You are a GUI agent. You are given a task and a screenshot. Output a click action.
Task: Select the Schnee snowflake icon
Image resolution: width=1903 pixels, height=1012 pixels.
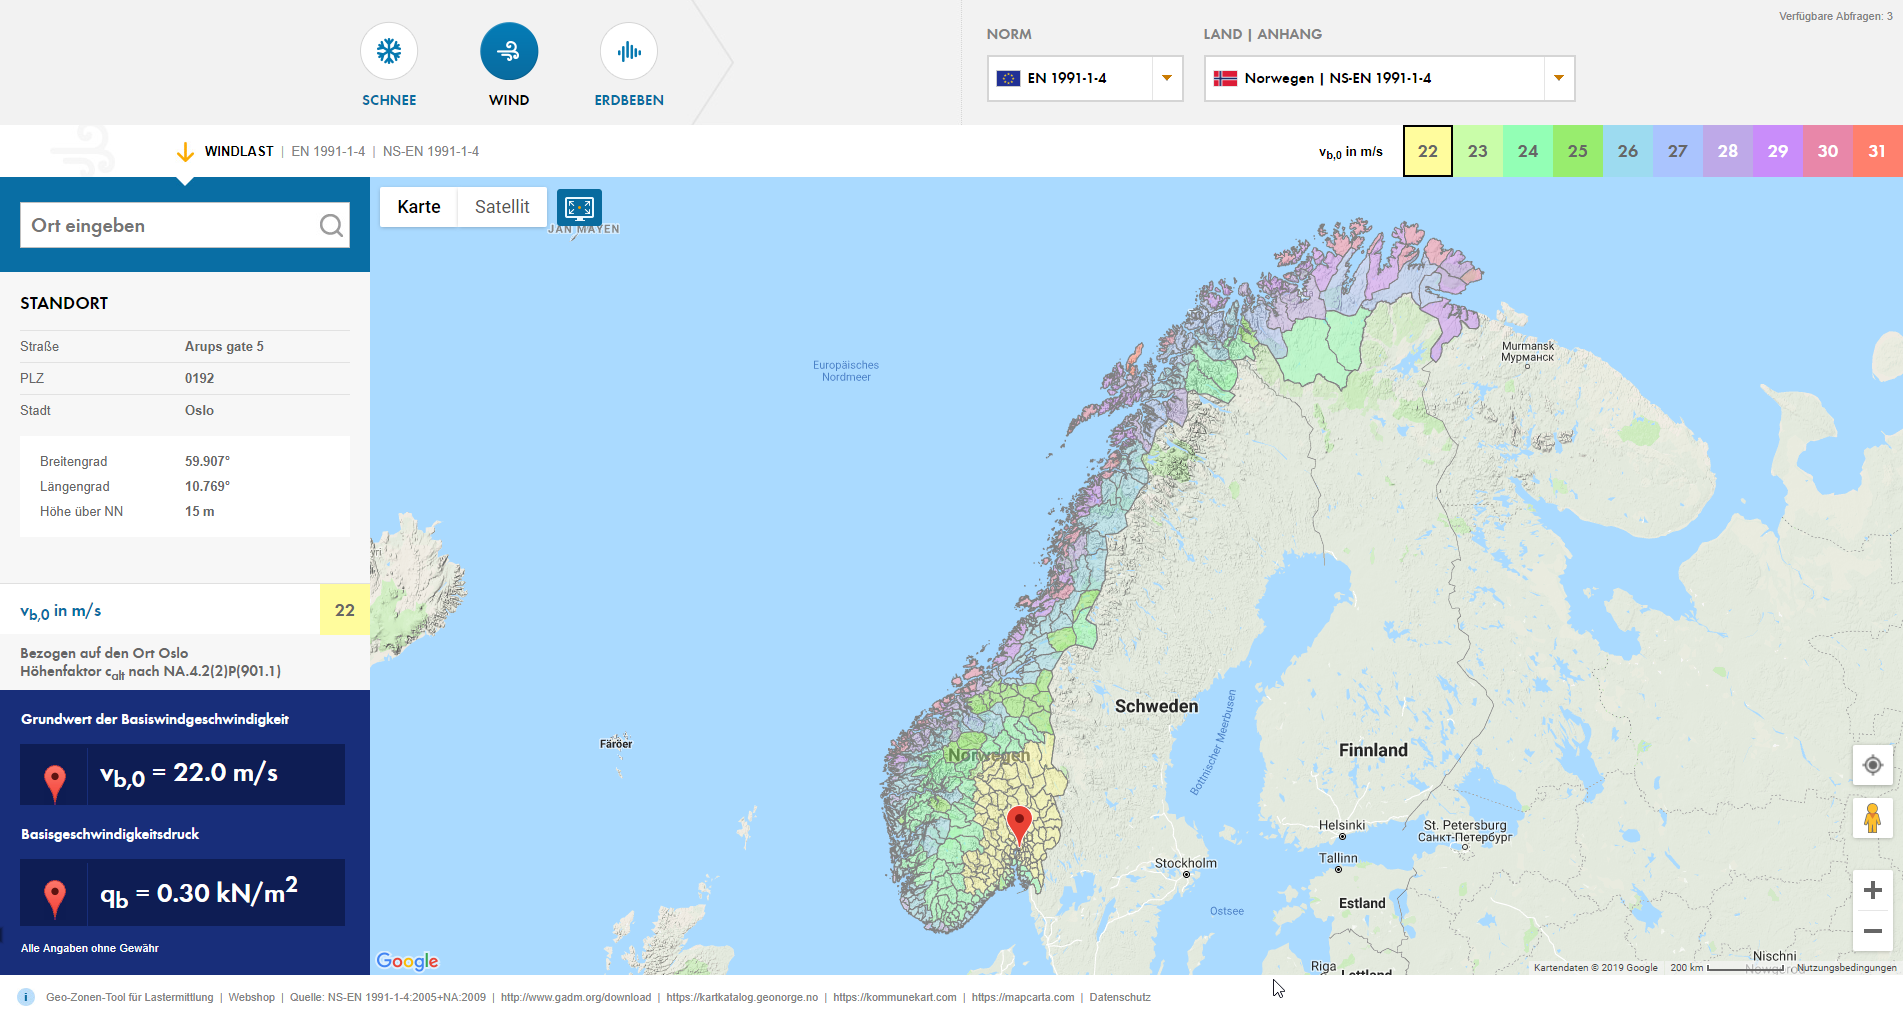click(x=389, y=52)
